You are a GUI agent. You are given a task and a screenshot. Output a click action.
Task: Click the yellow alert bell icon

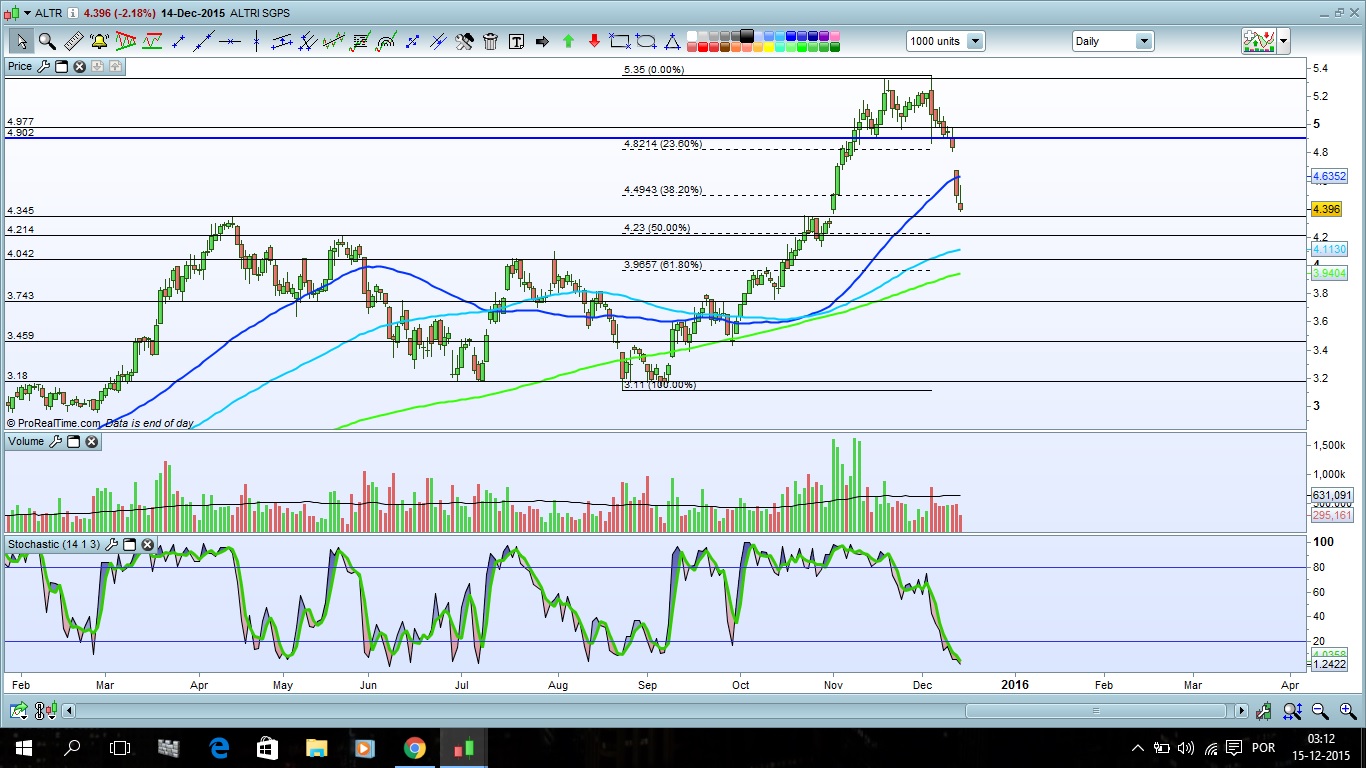(x=99, y=41)
